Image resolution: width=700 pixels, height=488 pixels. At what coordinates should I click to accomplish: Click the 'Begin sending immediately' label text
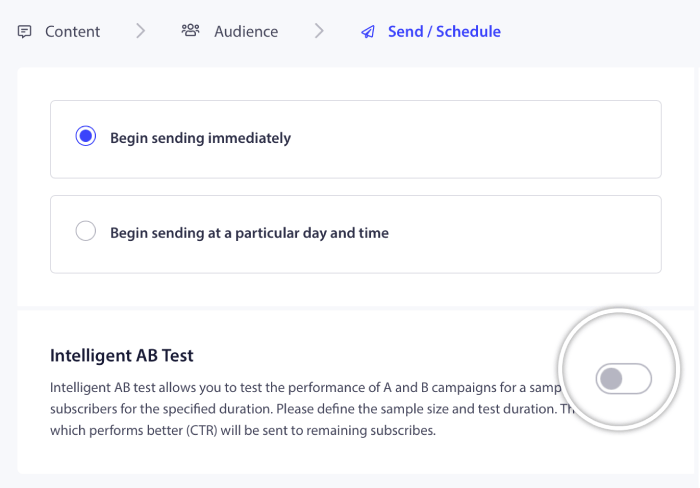200,138
